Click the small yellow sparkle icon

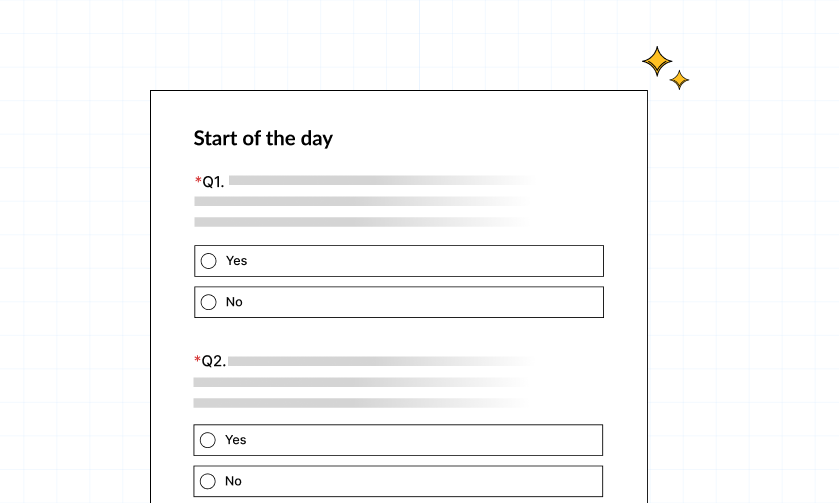click(x=680, y=80)
